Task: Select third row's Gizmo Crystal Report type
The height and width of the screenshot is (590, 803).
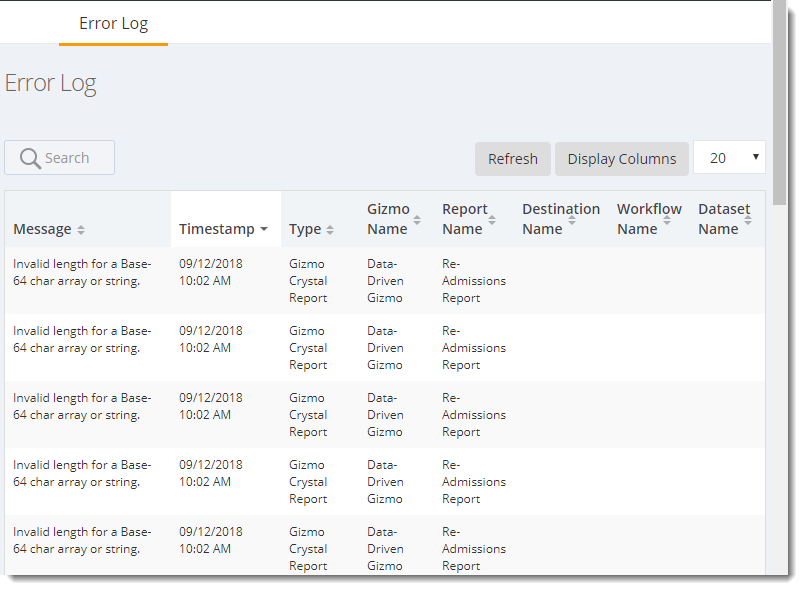Action: point(308,415)
